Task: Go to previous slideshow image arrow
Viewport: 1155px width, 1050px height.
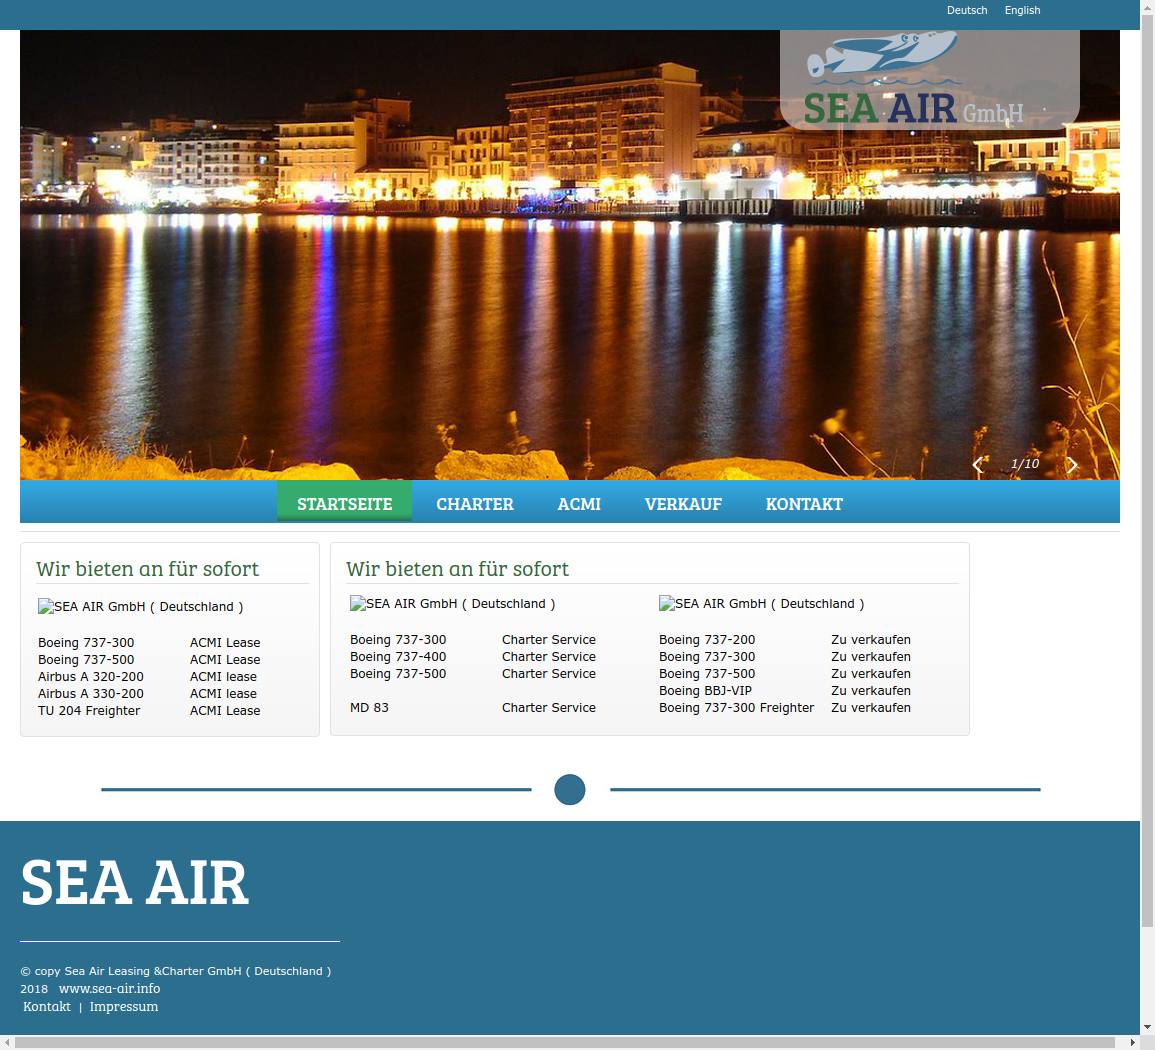Action: click(x=978, y=465)
